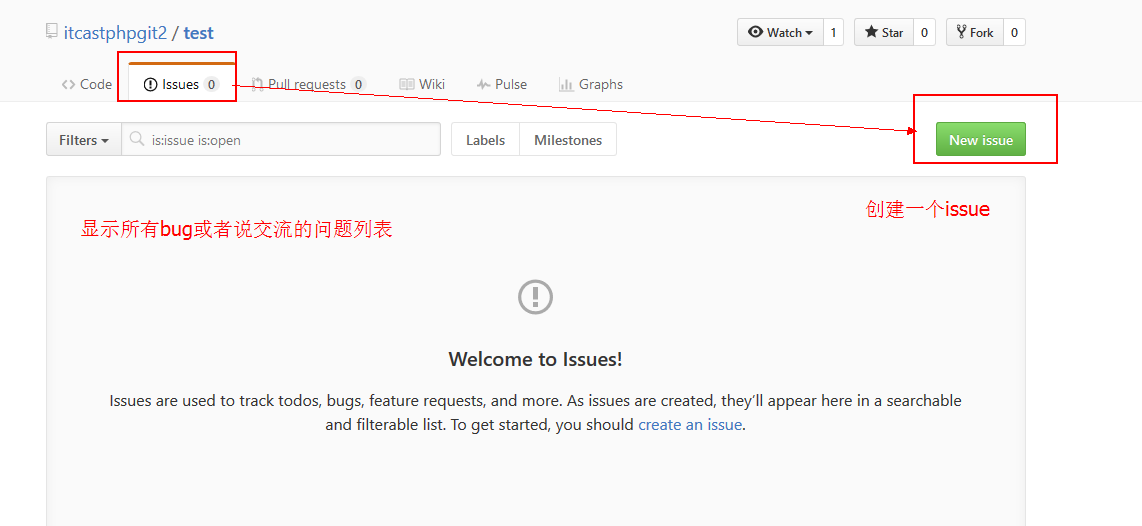This screenshot has height=526, width=1142.
Task: Open the Pull requests tab
Action: coord(307,85)
